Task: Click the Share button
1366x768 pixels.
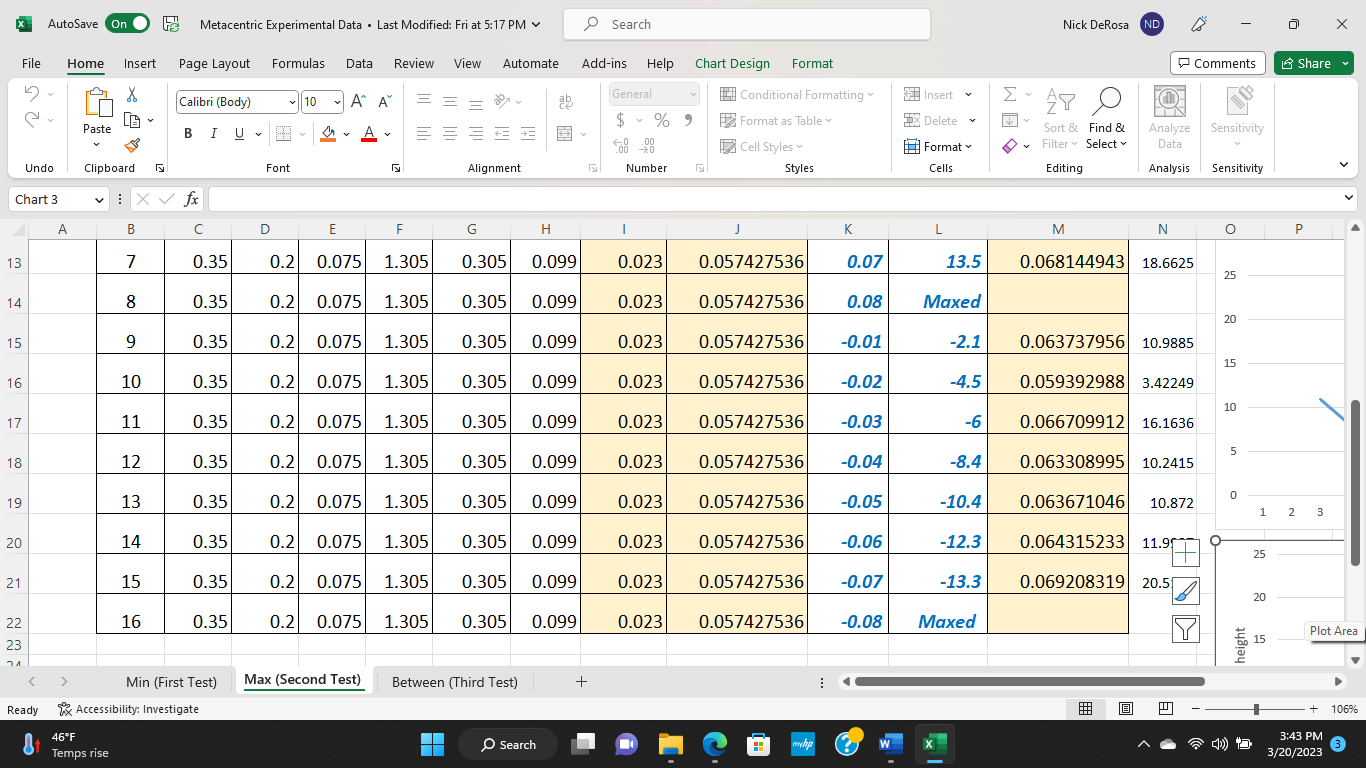Action: click(1313, 63)
